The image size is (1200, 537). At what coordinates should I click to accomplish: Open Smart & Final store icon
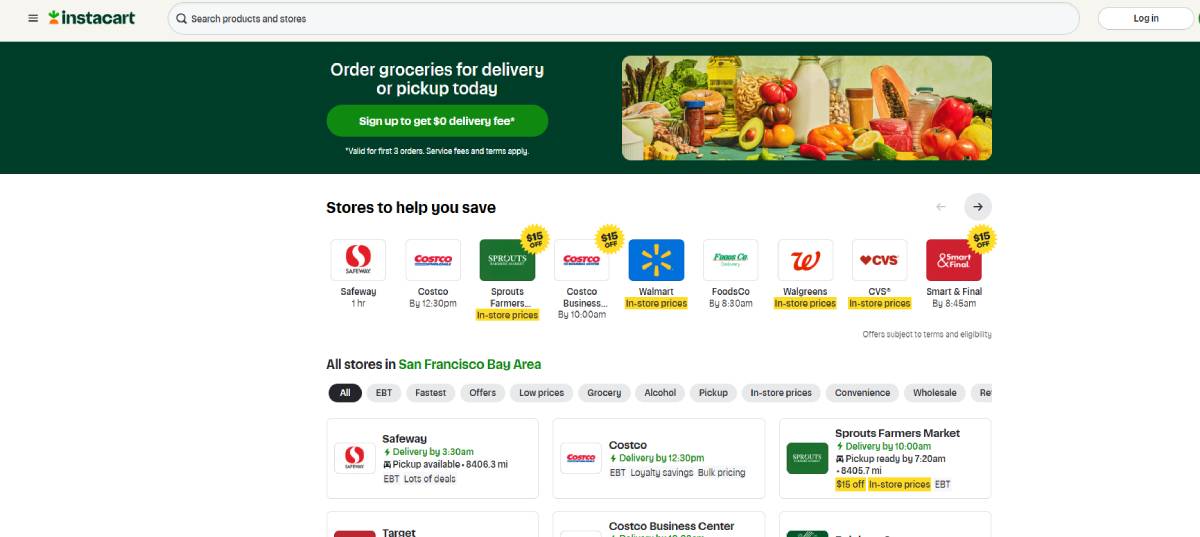point(954,260)
